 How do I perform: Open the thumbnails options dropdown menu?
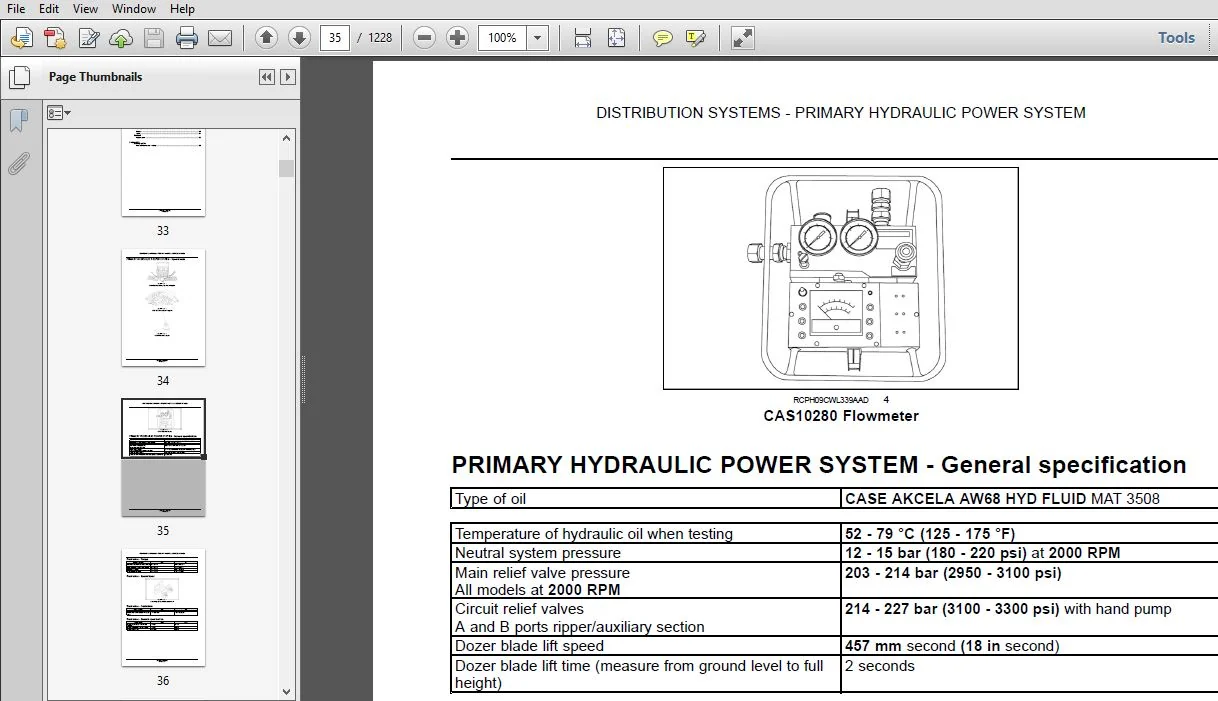point(59,113)
